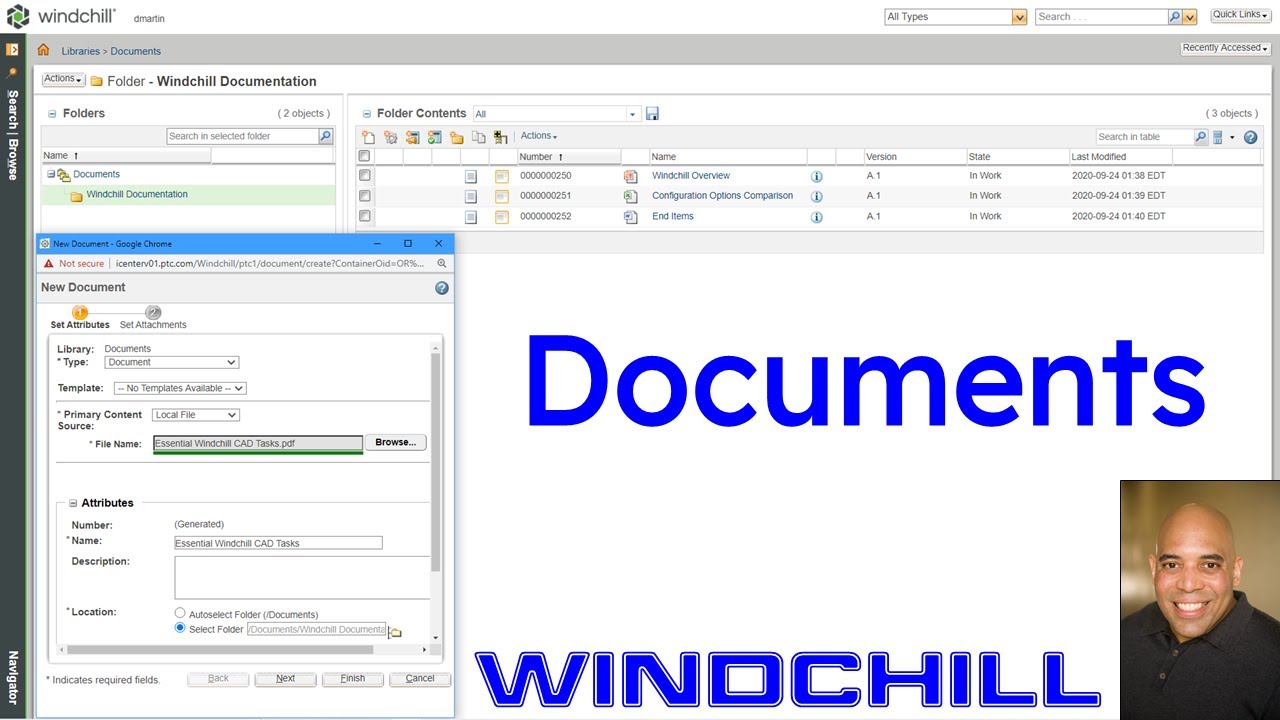Select Windchill Documentation folder in tree
Screen dimensions: 1280x720
137,195
